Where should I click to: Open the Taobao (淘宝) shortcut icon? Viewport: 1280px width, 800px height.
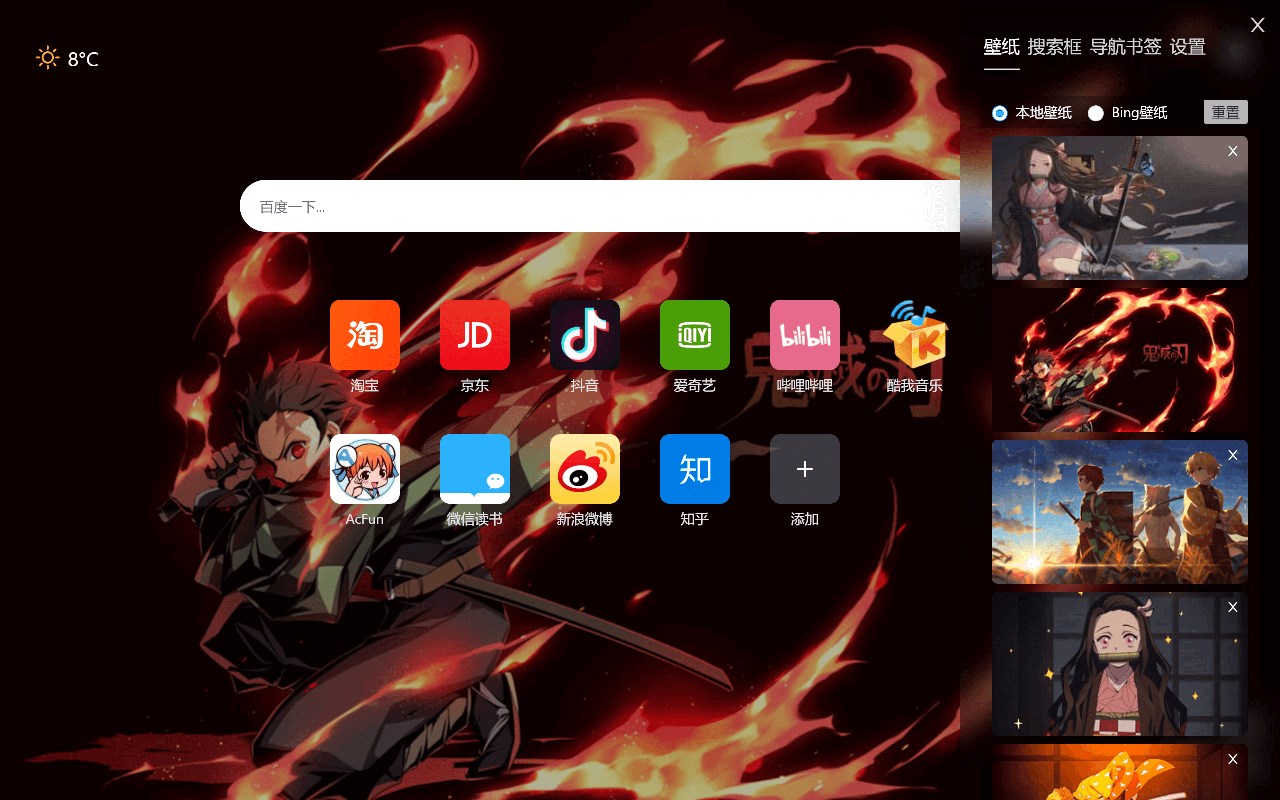(365, 335)
